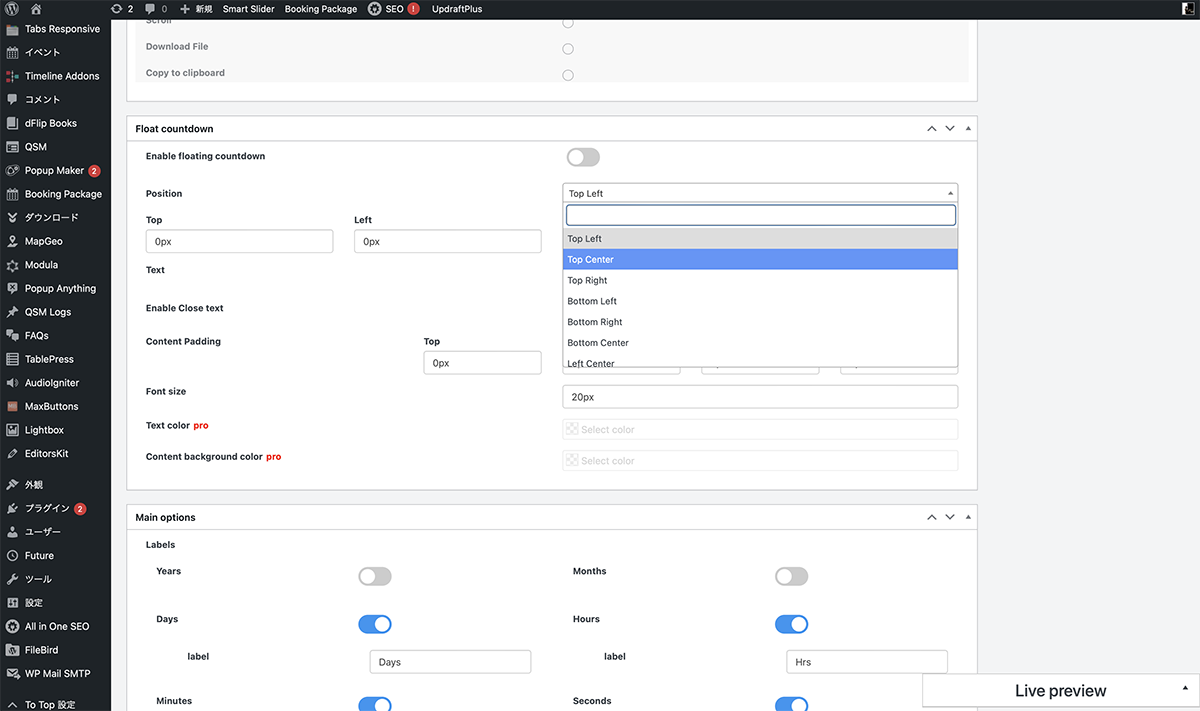Click the MapGeo pin icon in sidebar
This screenshot has height=711, width=1200.
[12, 241]
